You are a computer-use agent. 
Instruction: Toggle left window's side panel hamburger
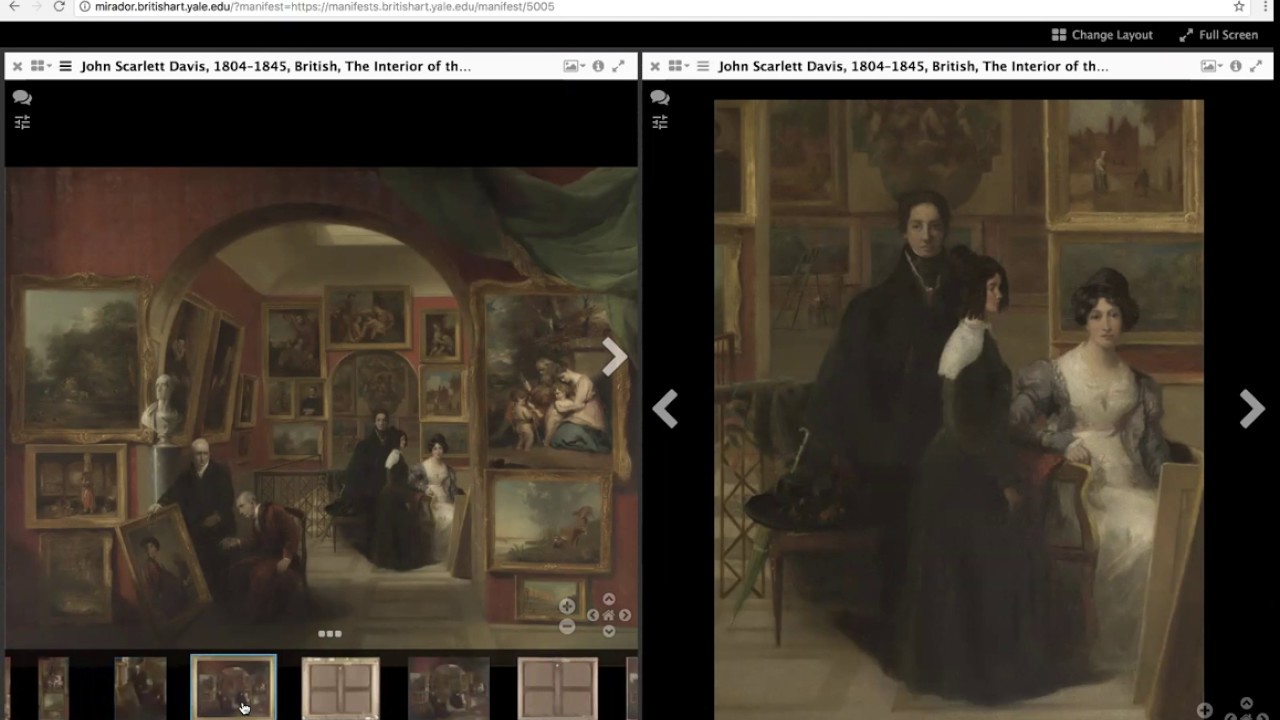coord(66,66)
